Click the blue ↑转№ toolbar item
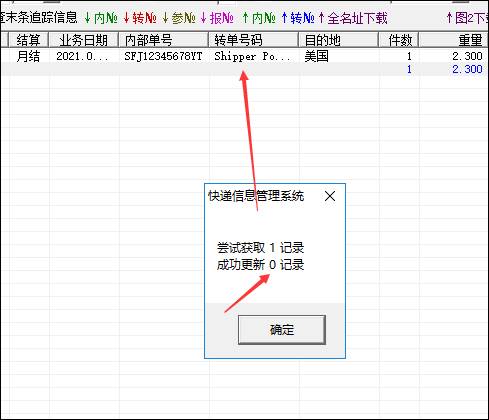The width and height of the screenshot is (489, 420). click(298, 18)
